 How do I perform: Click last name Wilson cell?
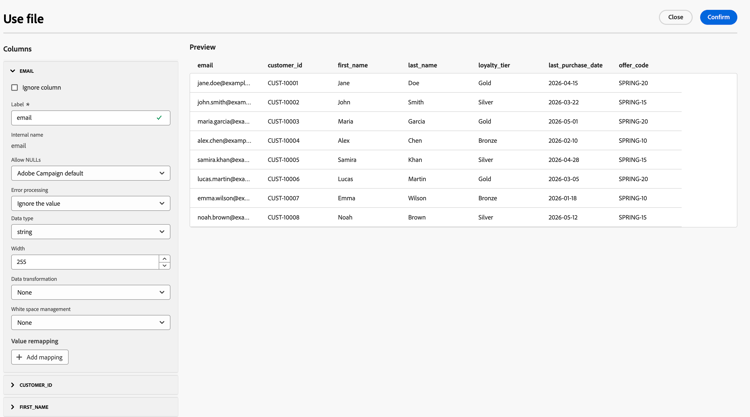tap(417, 198)
